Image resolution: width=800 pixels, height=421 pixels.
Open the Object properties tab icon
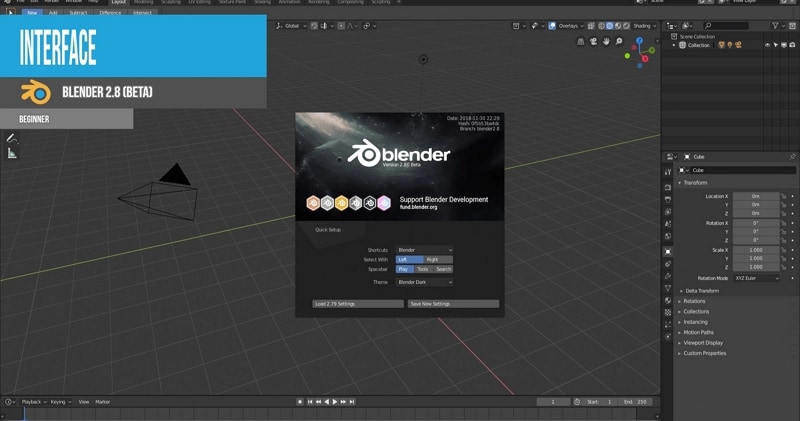(668, 252)
